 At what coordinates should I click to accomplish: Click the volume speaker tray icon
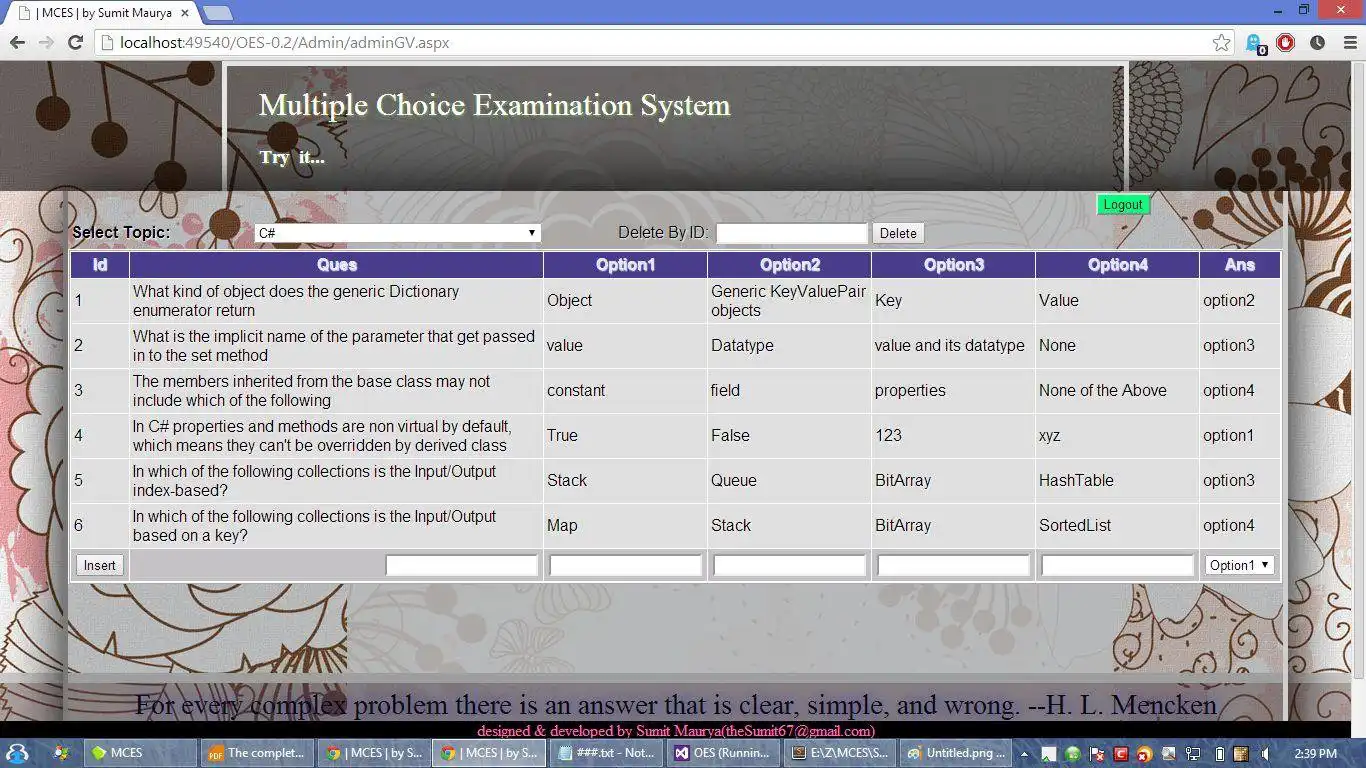(x=1265, y=753)
